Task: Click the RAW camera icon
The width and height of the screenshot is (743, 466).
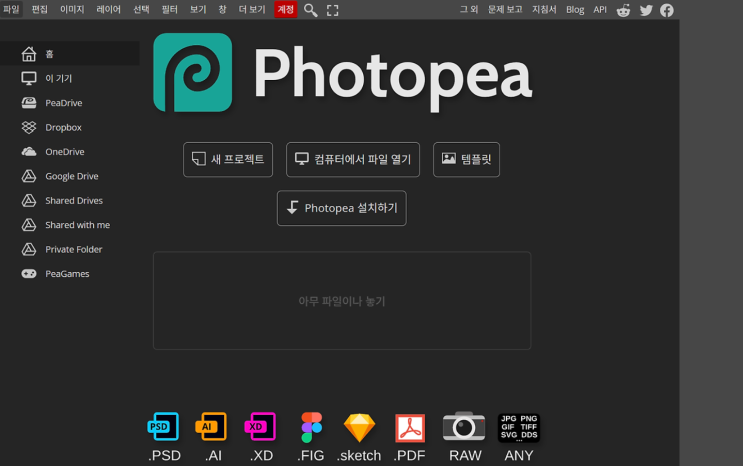Action: [x=464, y=426]
